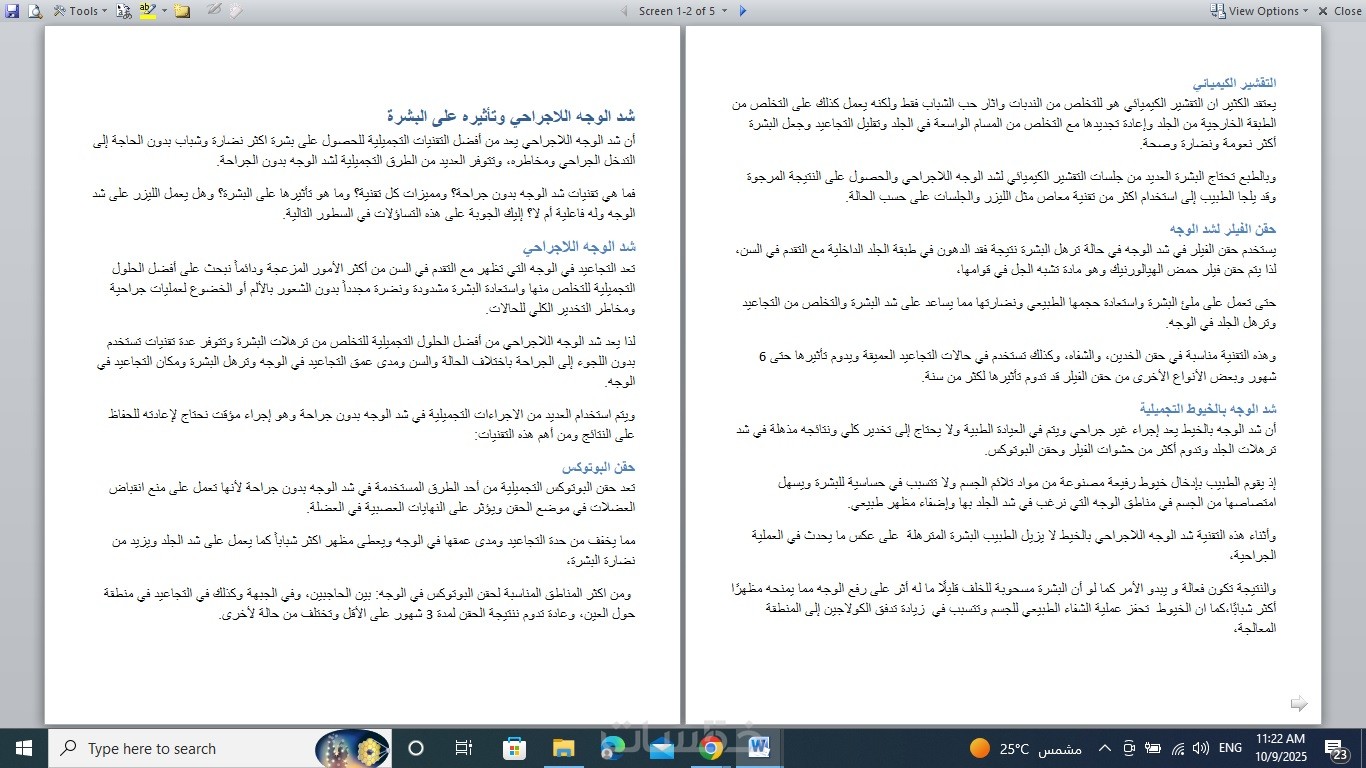Viewport: 1366px width, 768px height.
Task: Click the heading شد الوجه بالخيوط التجميلية
Action: (x=1208, y=408)
